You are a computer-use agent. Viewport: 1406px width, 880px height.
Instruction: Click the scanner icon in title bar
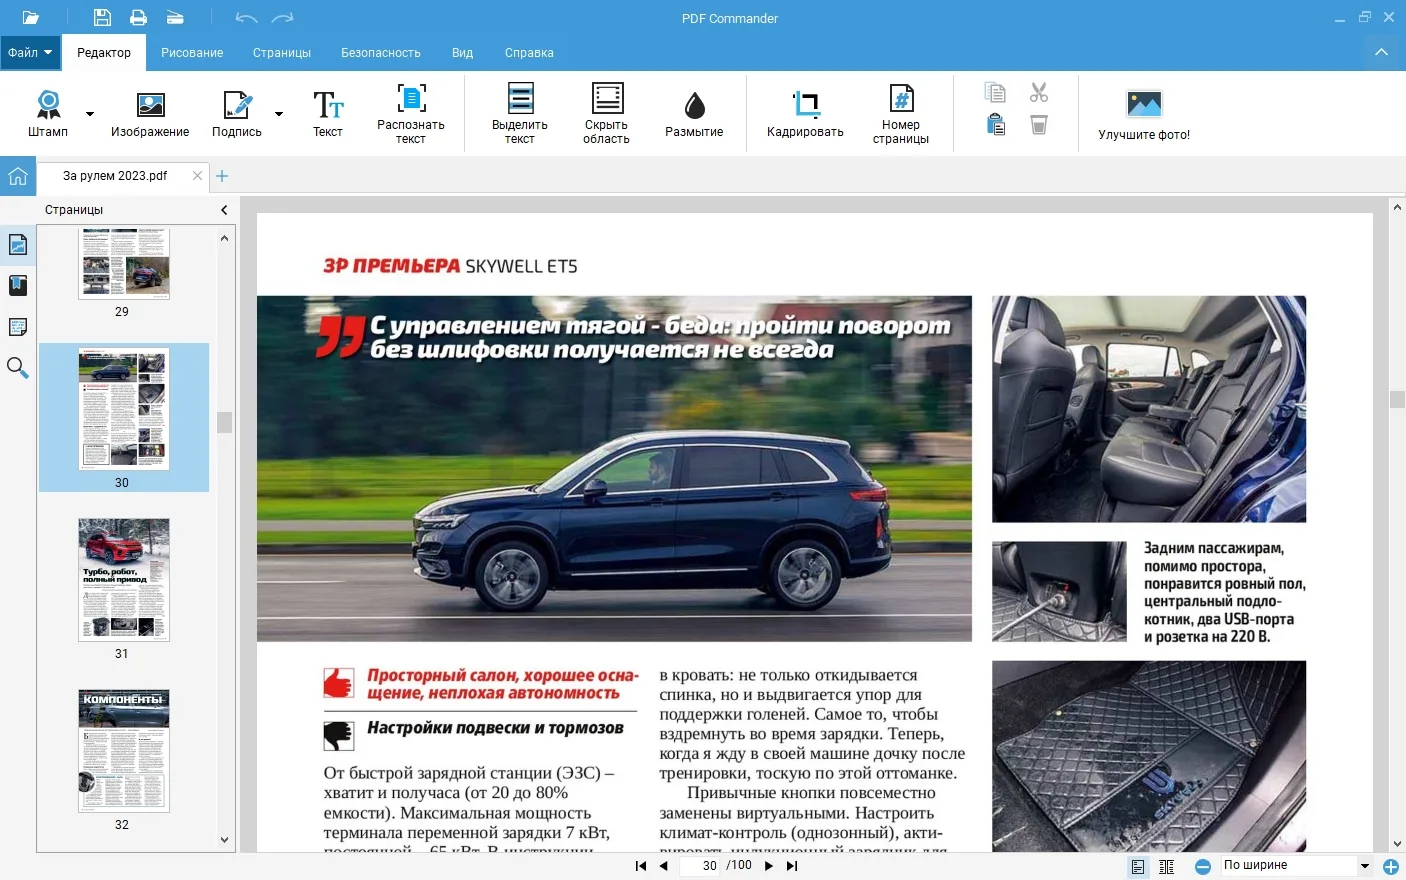[175, 18]
